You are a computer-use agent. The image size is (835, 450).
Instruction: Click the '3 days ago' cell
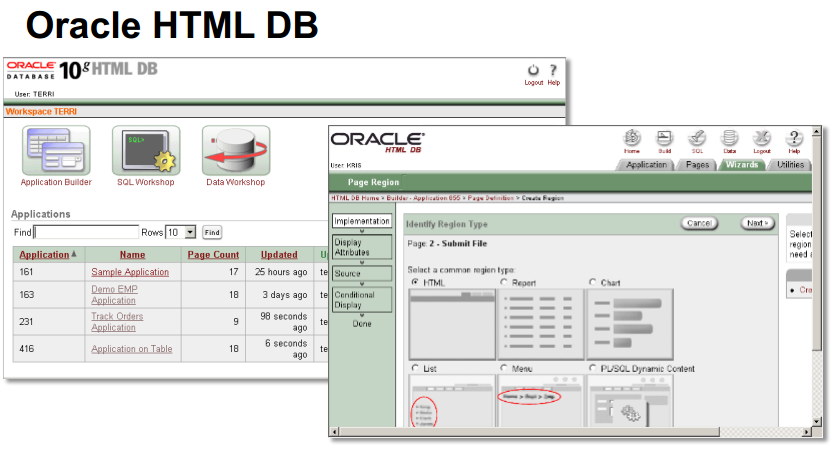coord(281,294)
